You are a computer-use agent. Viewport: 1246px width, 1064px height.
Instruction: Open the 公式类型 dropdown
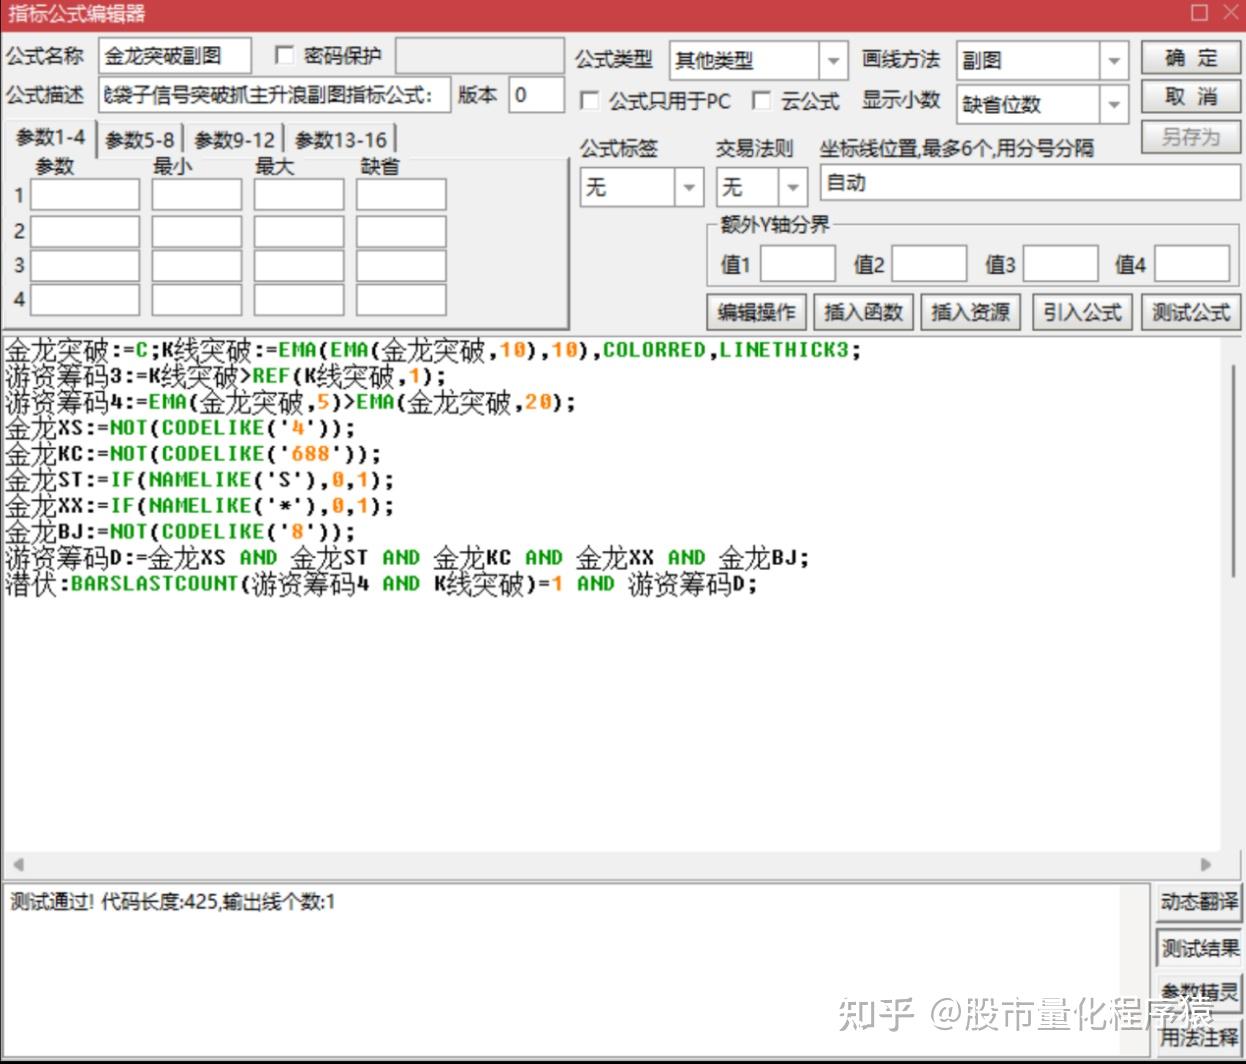(833, 61)
